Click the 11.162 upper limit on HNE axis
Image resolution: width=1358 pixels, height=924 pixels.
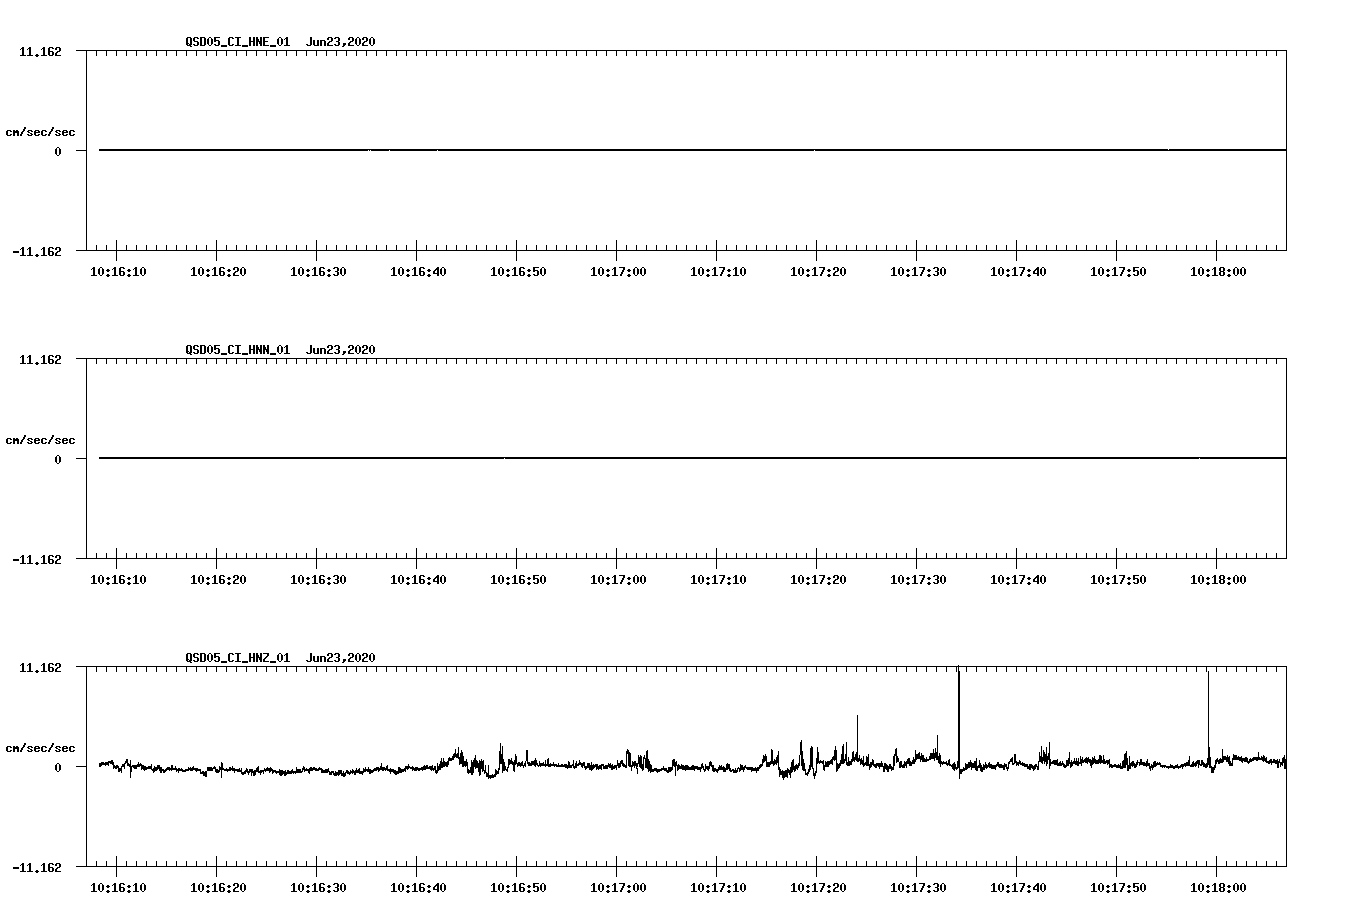point(40,51)
